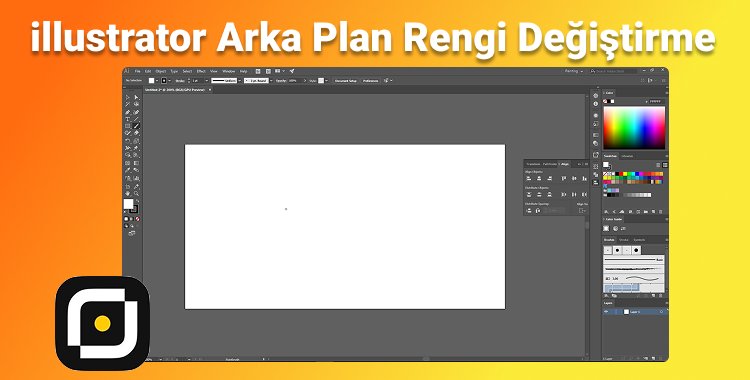Close the Untitled document tab
The height and width of the screenshot is (380, 750).
[210, 89]
